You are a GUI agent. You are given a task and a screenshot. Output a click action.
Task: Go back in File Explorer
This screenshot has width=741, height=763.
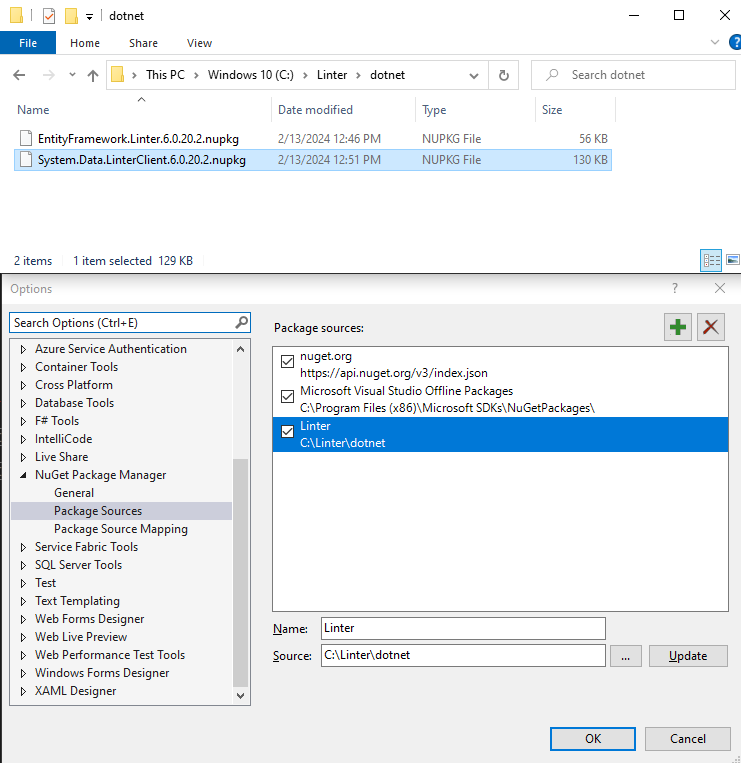click(x=19, y=75)
